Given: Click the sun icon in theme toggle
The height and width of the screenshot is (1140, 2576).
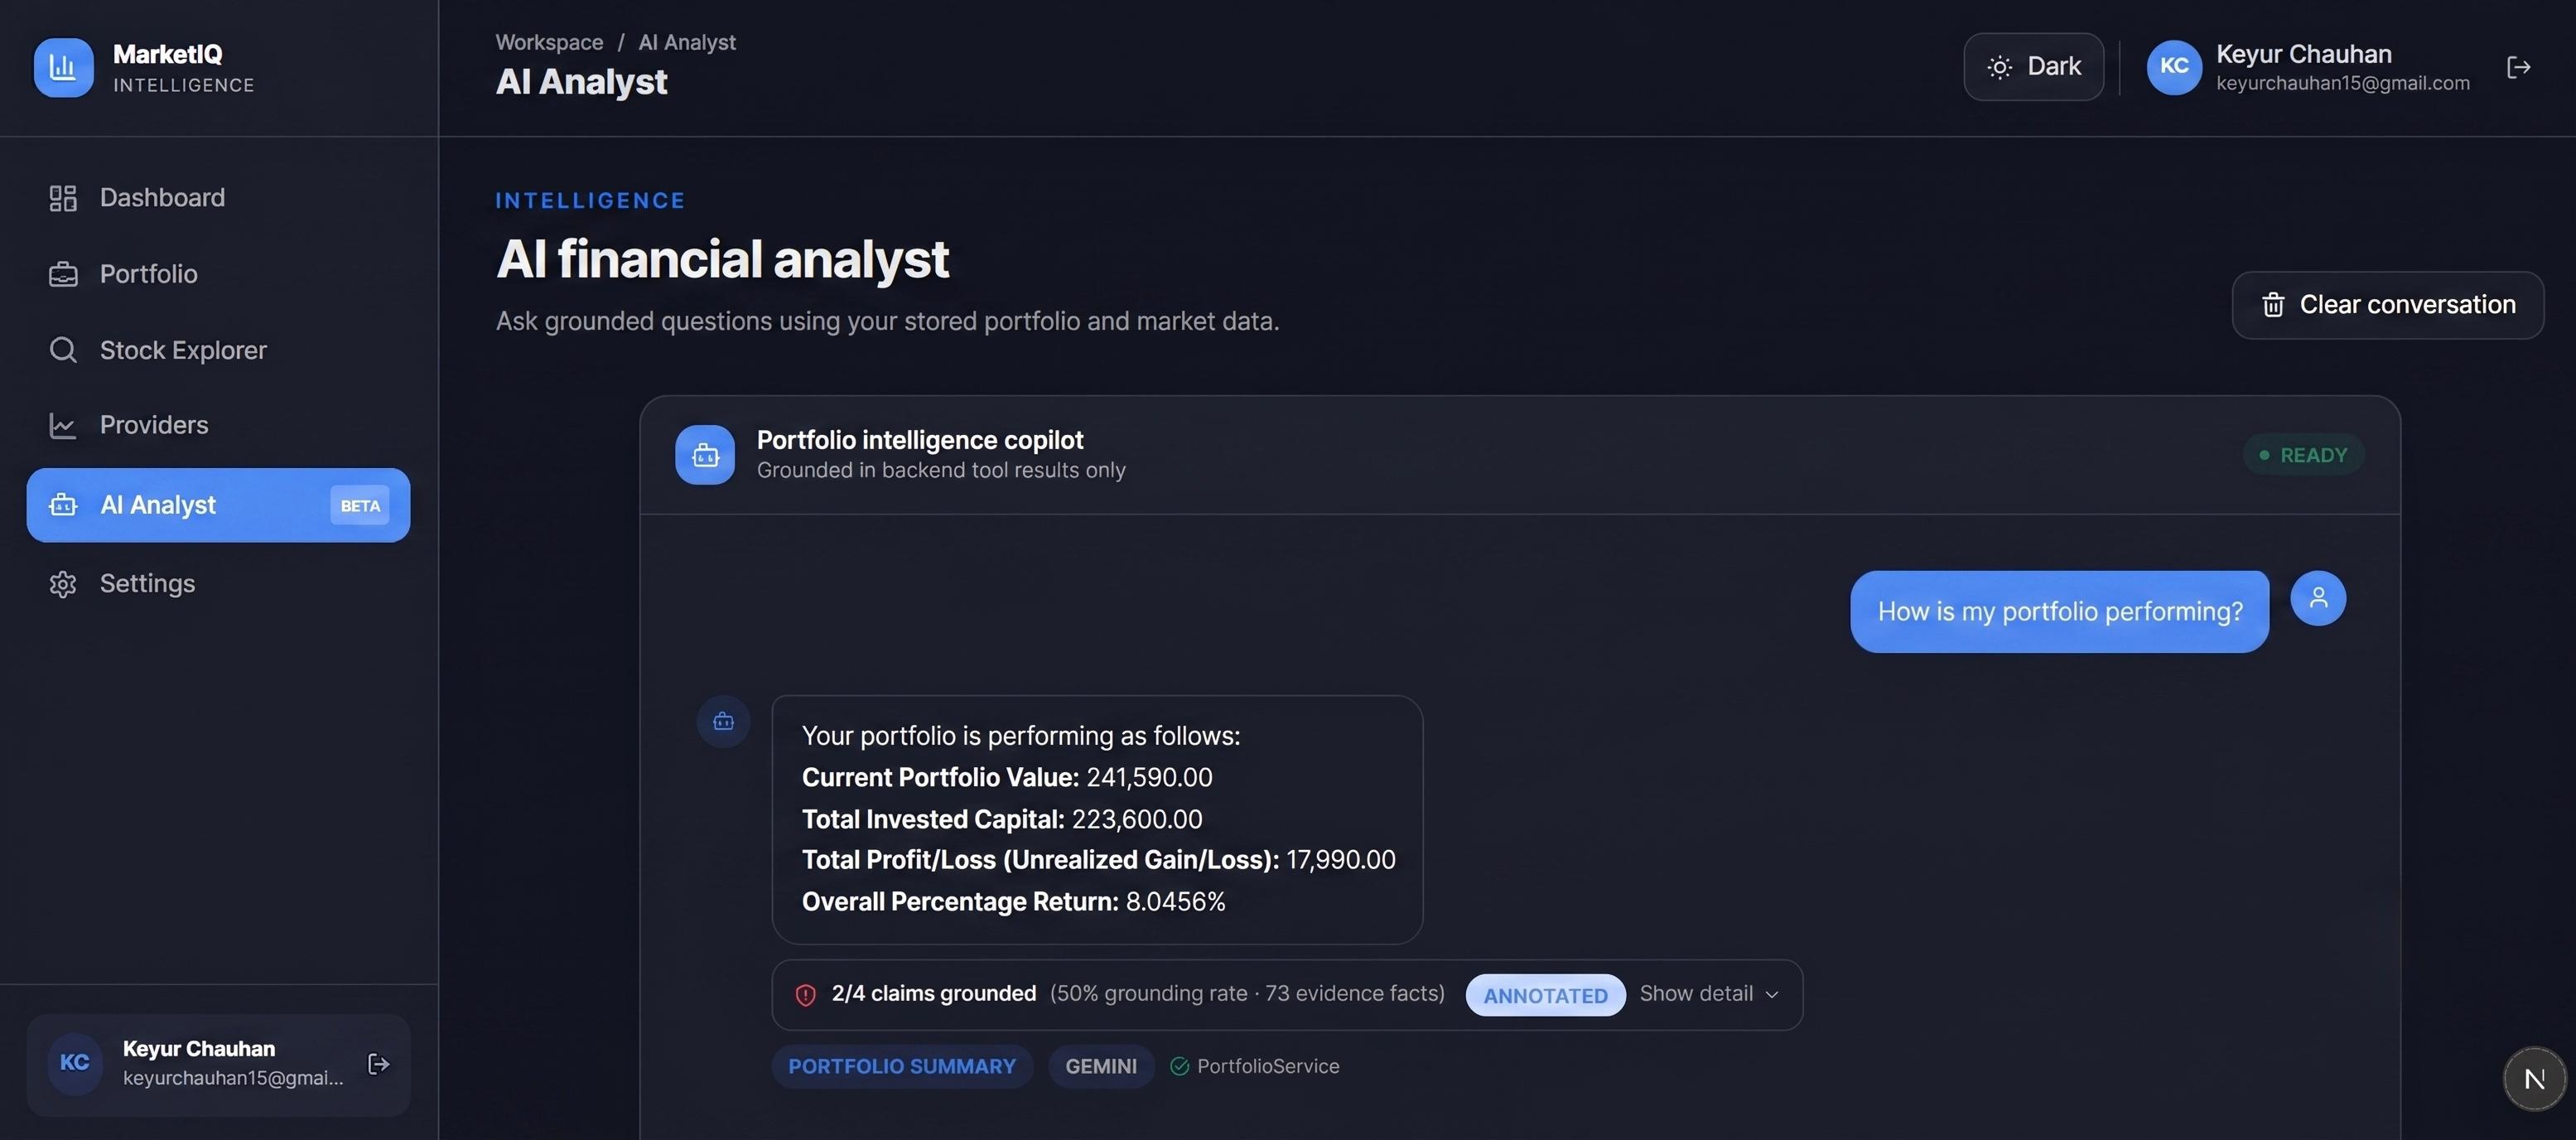Looking at the screenshot, I should click(x=1999, y=67).
